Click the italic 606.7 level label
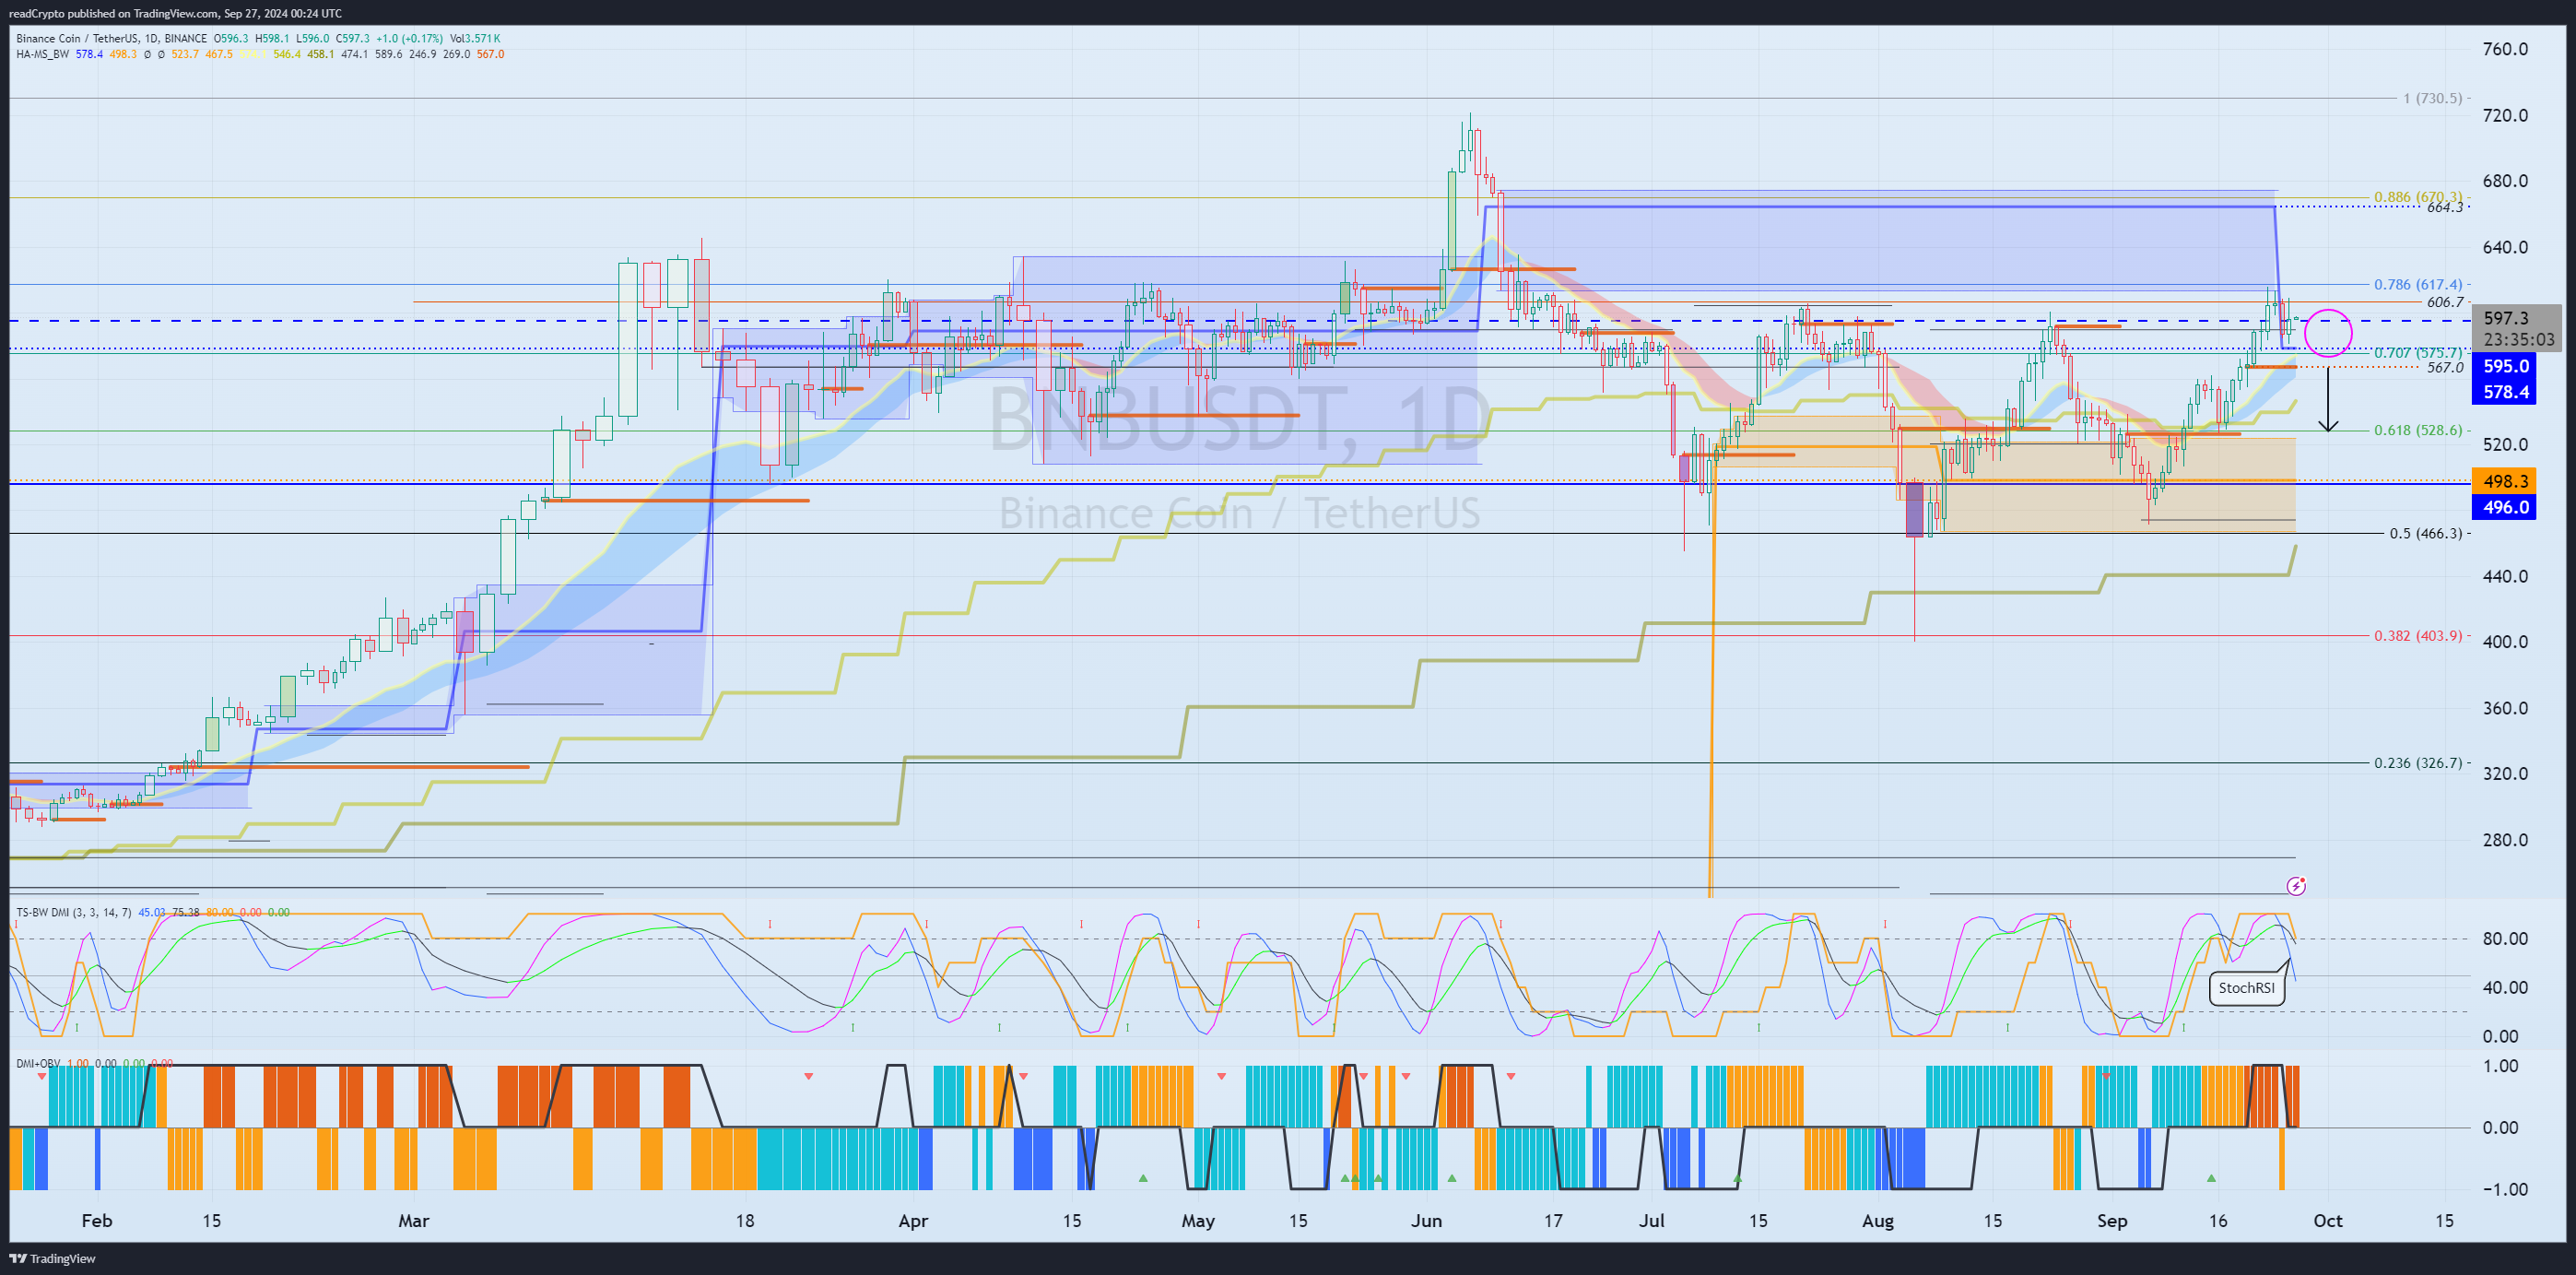Image resolution: width=2576 pixels, height=1275 pixels. click(x=2445, y=302)
